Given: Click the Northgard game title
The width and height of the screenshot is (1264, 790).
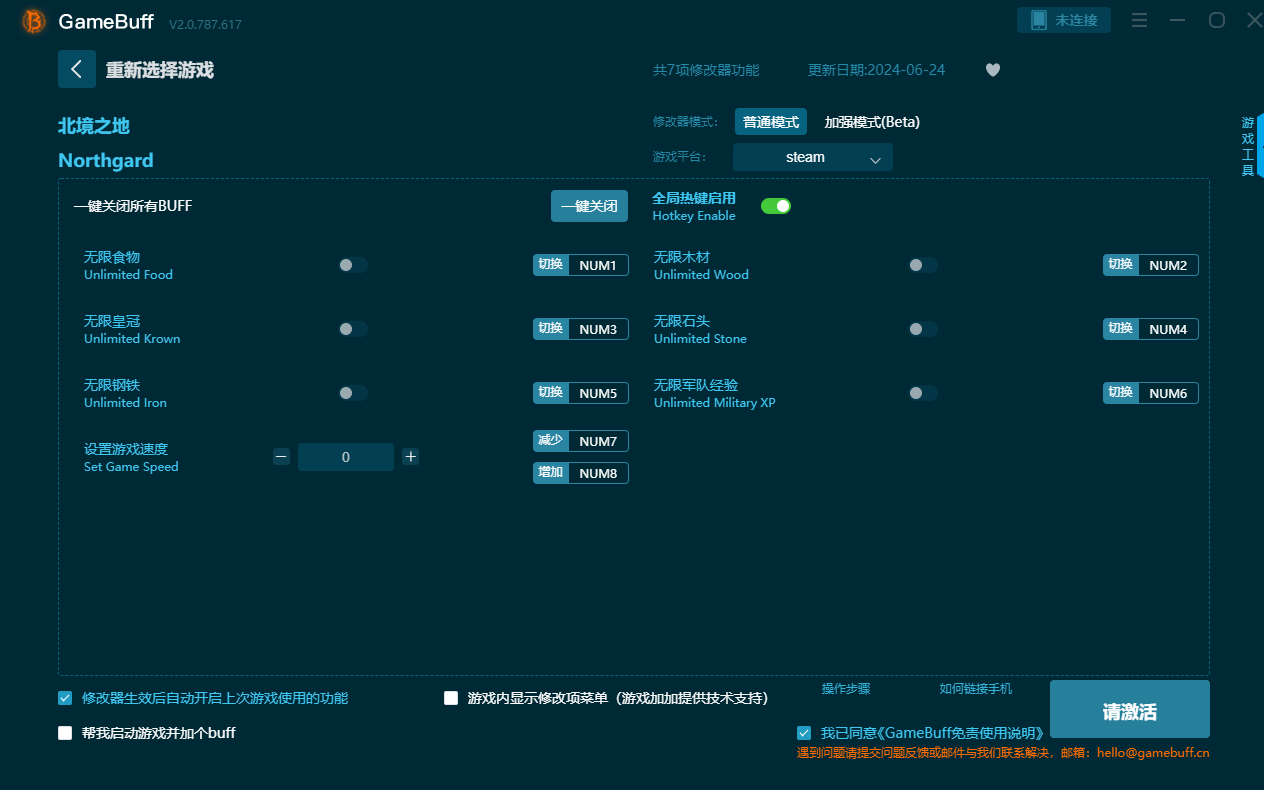Looking at the screenshot, I should [106, 160].
